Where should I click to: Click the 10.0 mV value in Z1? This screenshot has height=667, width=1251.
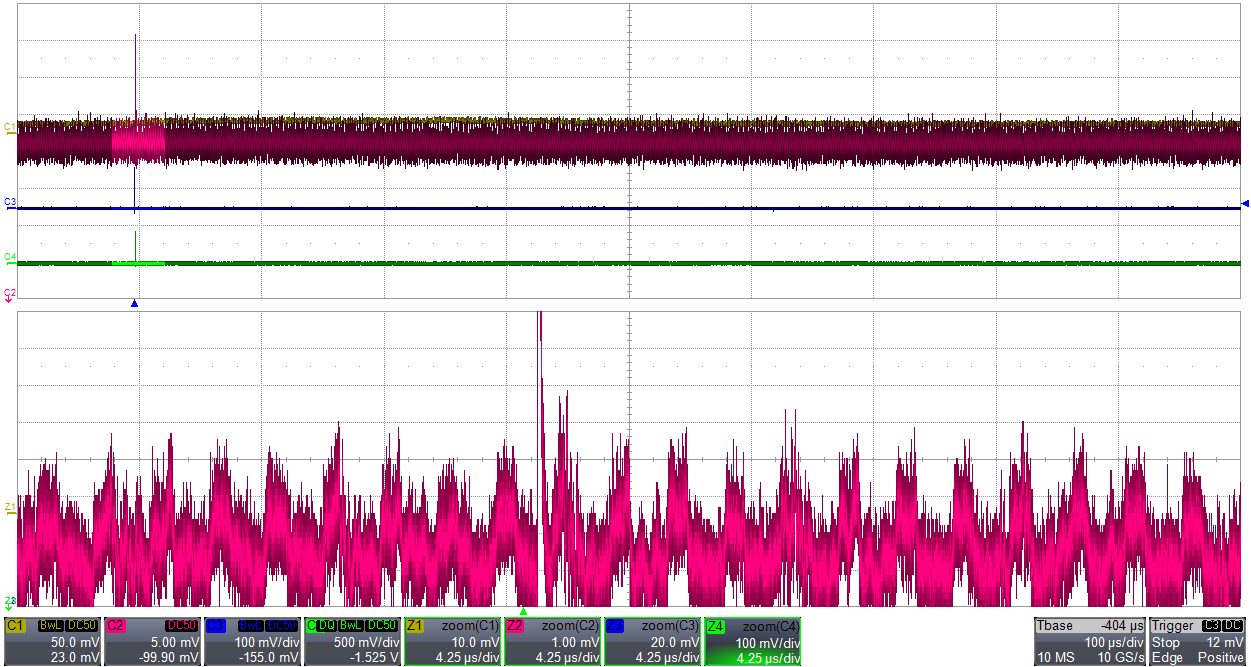pyautogui.click(x=475, y=642)
